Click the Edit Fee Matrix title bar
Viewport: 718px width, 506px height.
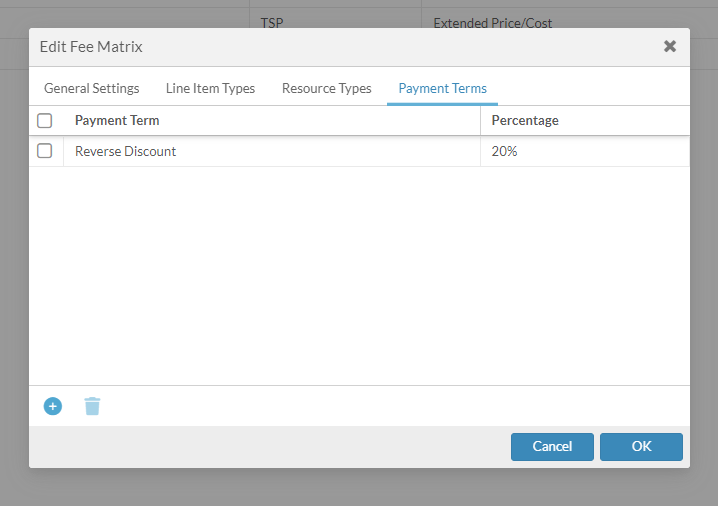[300, 46]
